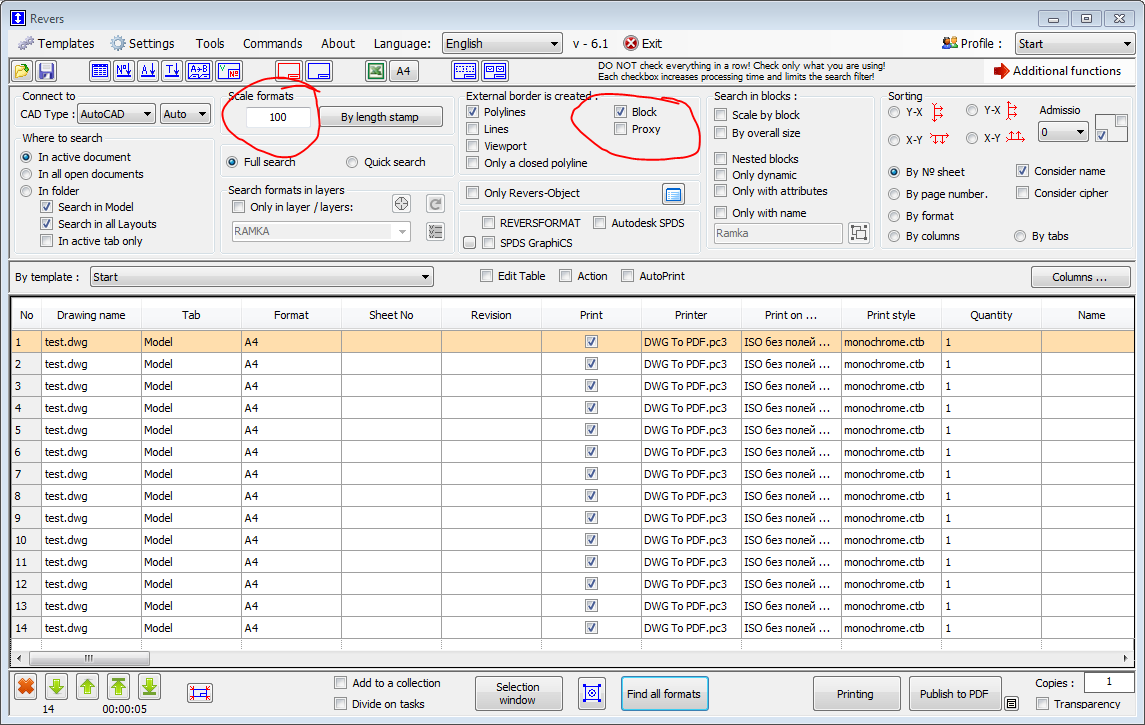Image resolution: width=1145 pixels, height=725 pixels.
Task: Click the Scale formats input field
Action: (x=278, y=117)
